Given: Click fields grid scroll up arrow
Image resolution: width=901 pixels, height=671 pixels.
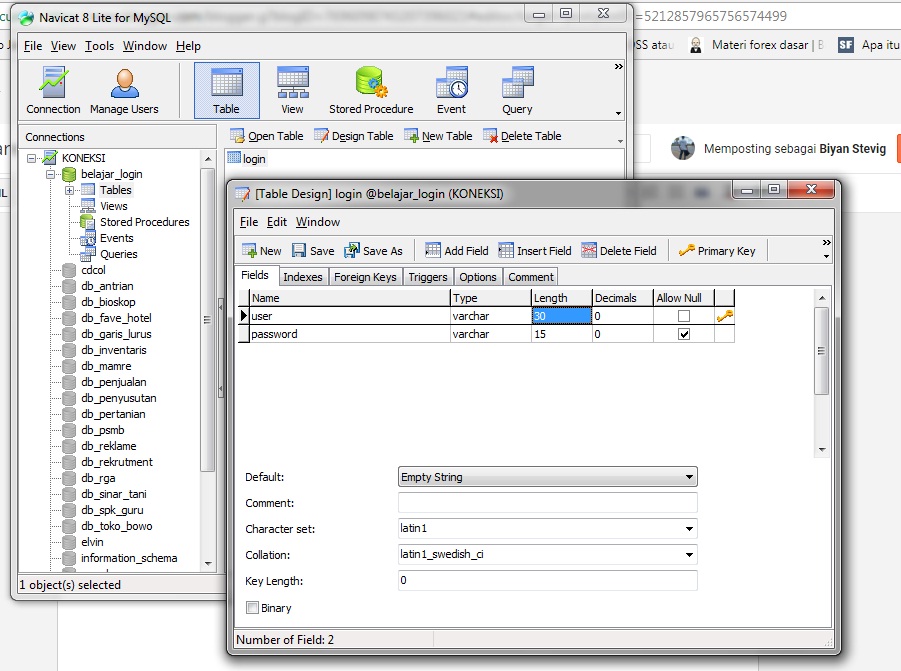Looking at the screenshot, I should tap(822, 298).
